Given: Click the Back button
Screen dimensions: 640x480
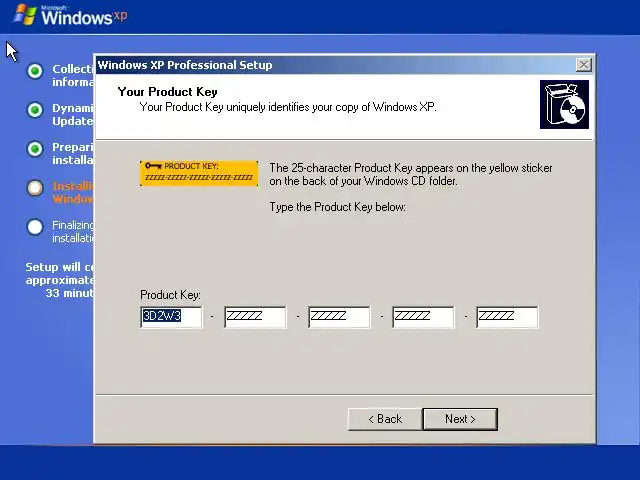Looking at the screenshot, I should (385, 419).
